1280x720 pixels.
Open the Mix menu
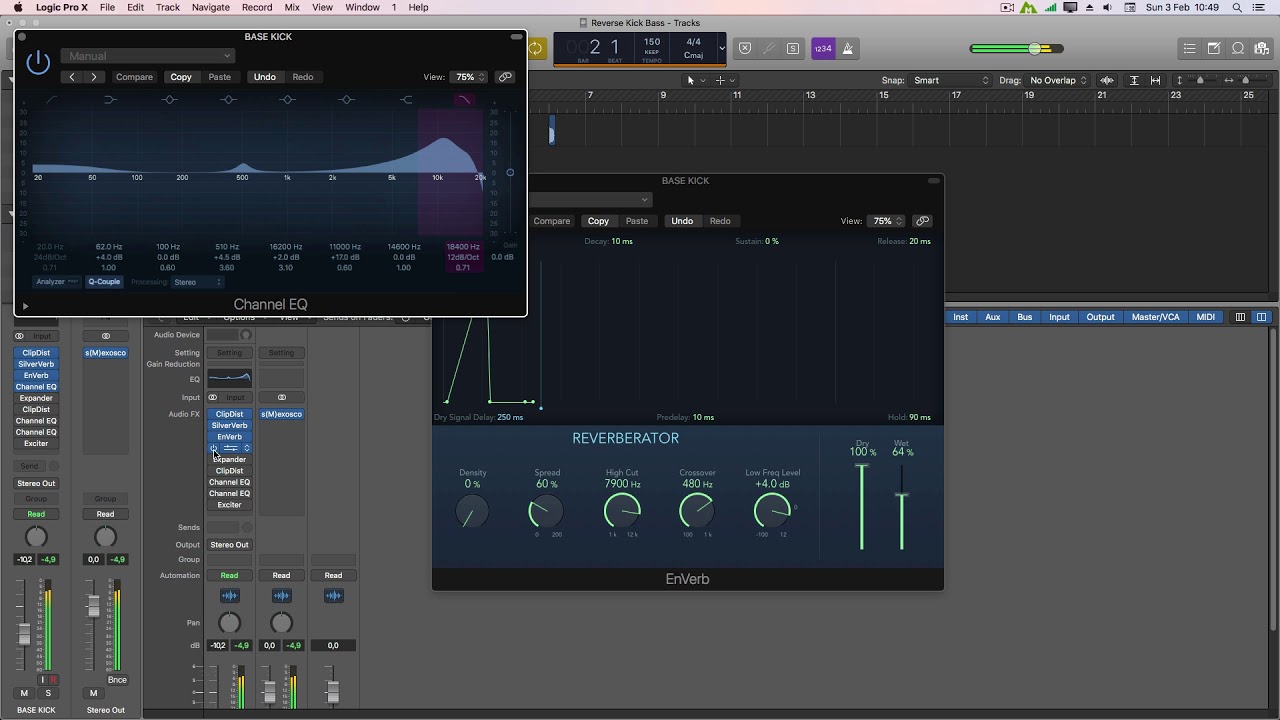tap(292, 7)
